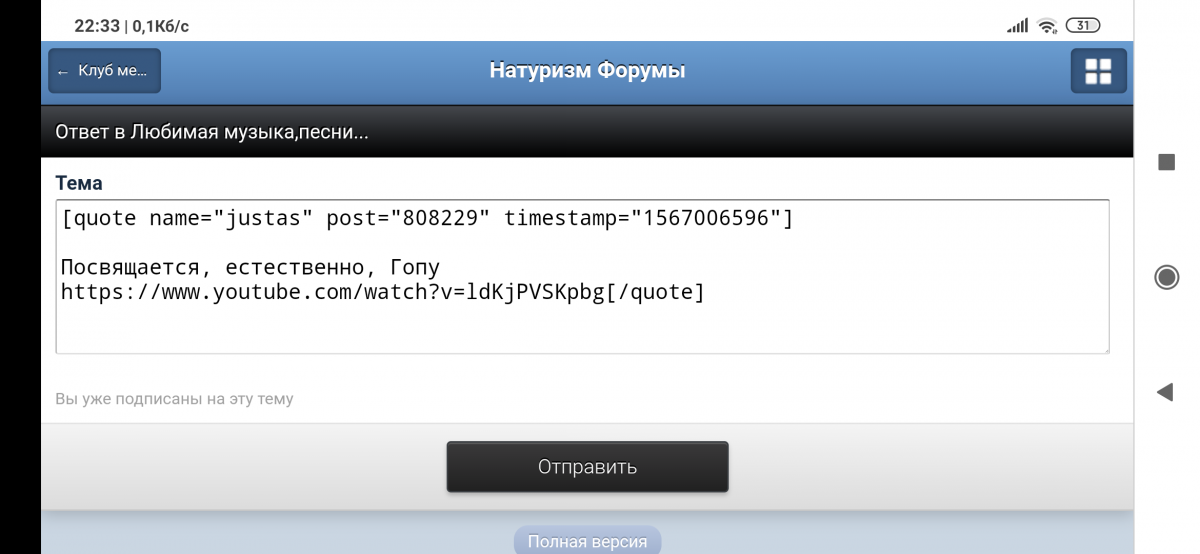The image size is (1200, 554).
Task: Tap the battery indicator in status bar
Action: [1083, 26]
